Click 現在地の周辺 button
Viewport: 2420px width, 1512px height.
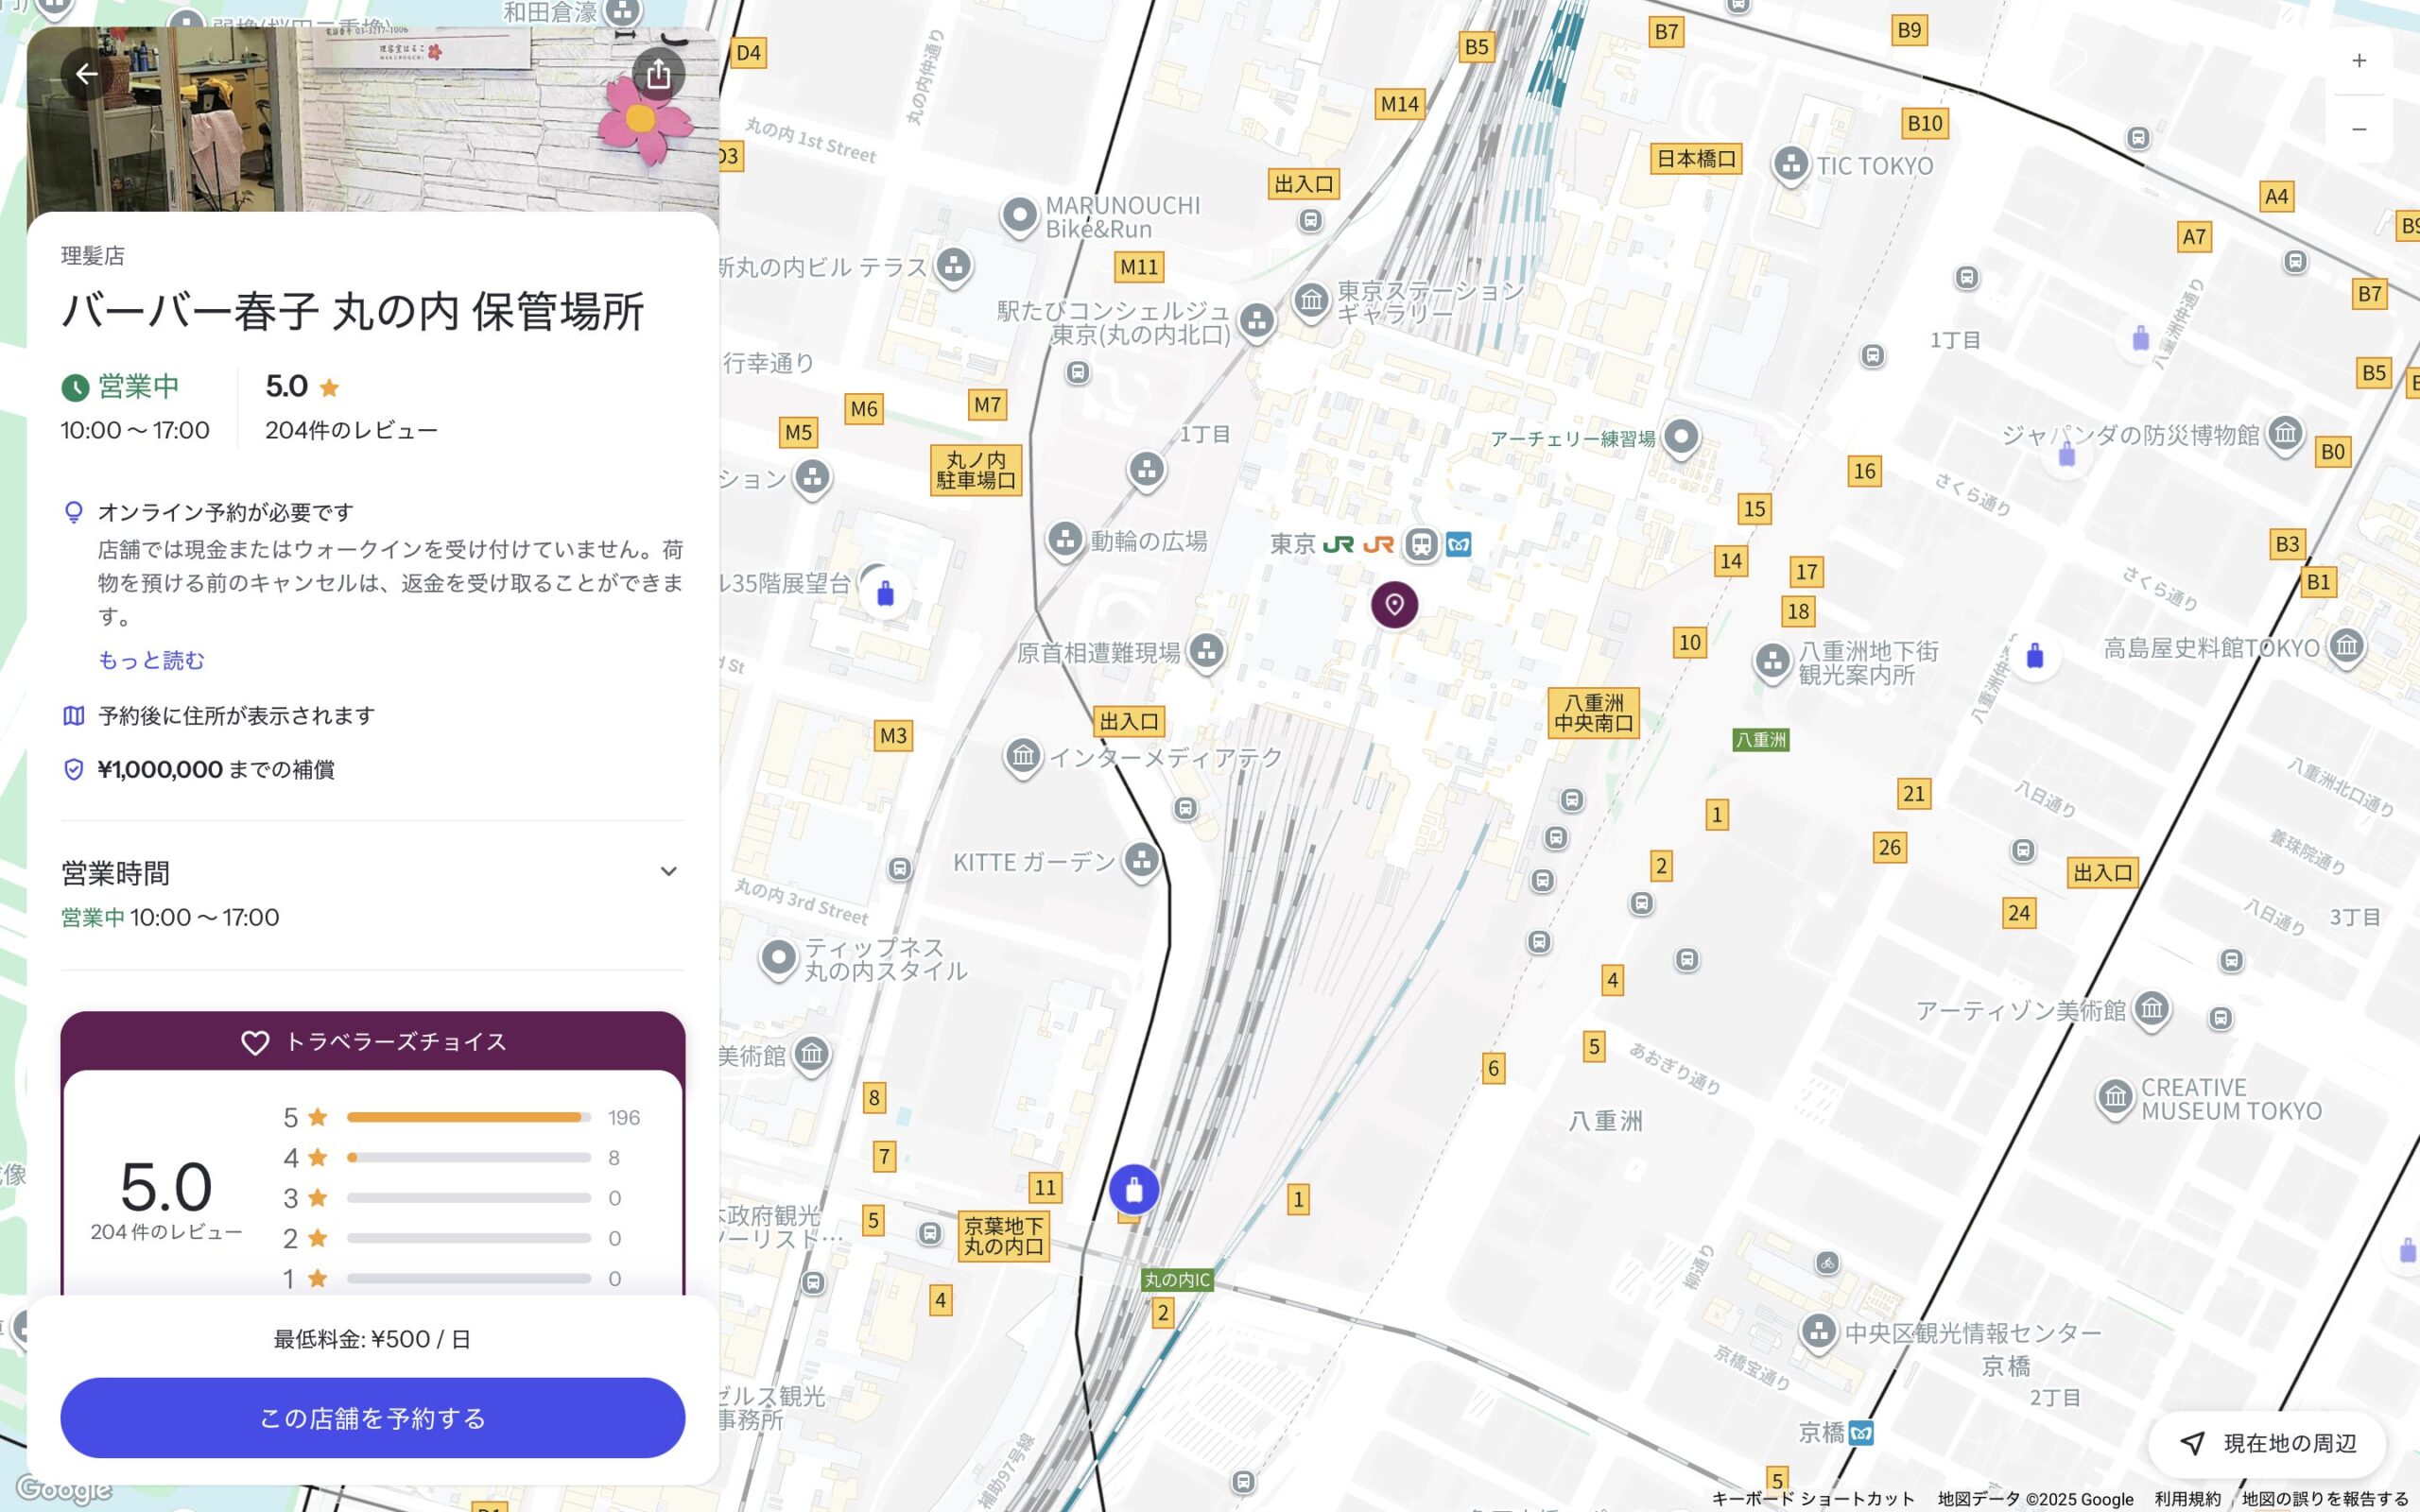(x=2267, y=1443)
